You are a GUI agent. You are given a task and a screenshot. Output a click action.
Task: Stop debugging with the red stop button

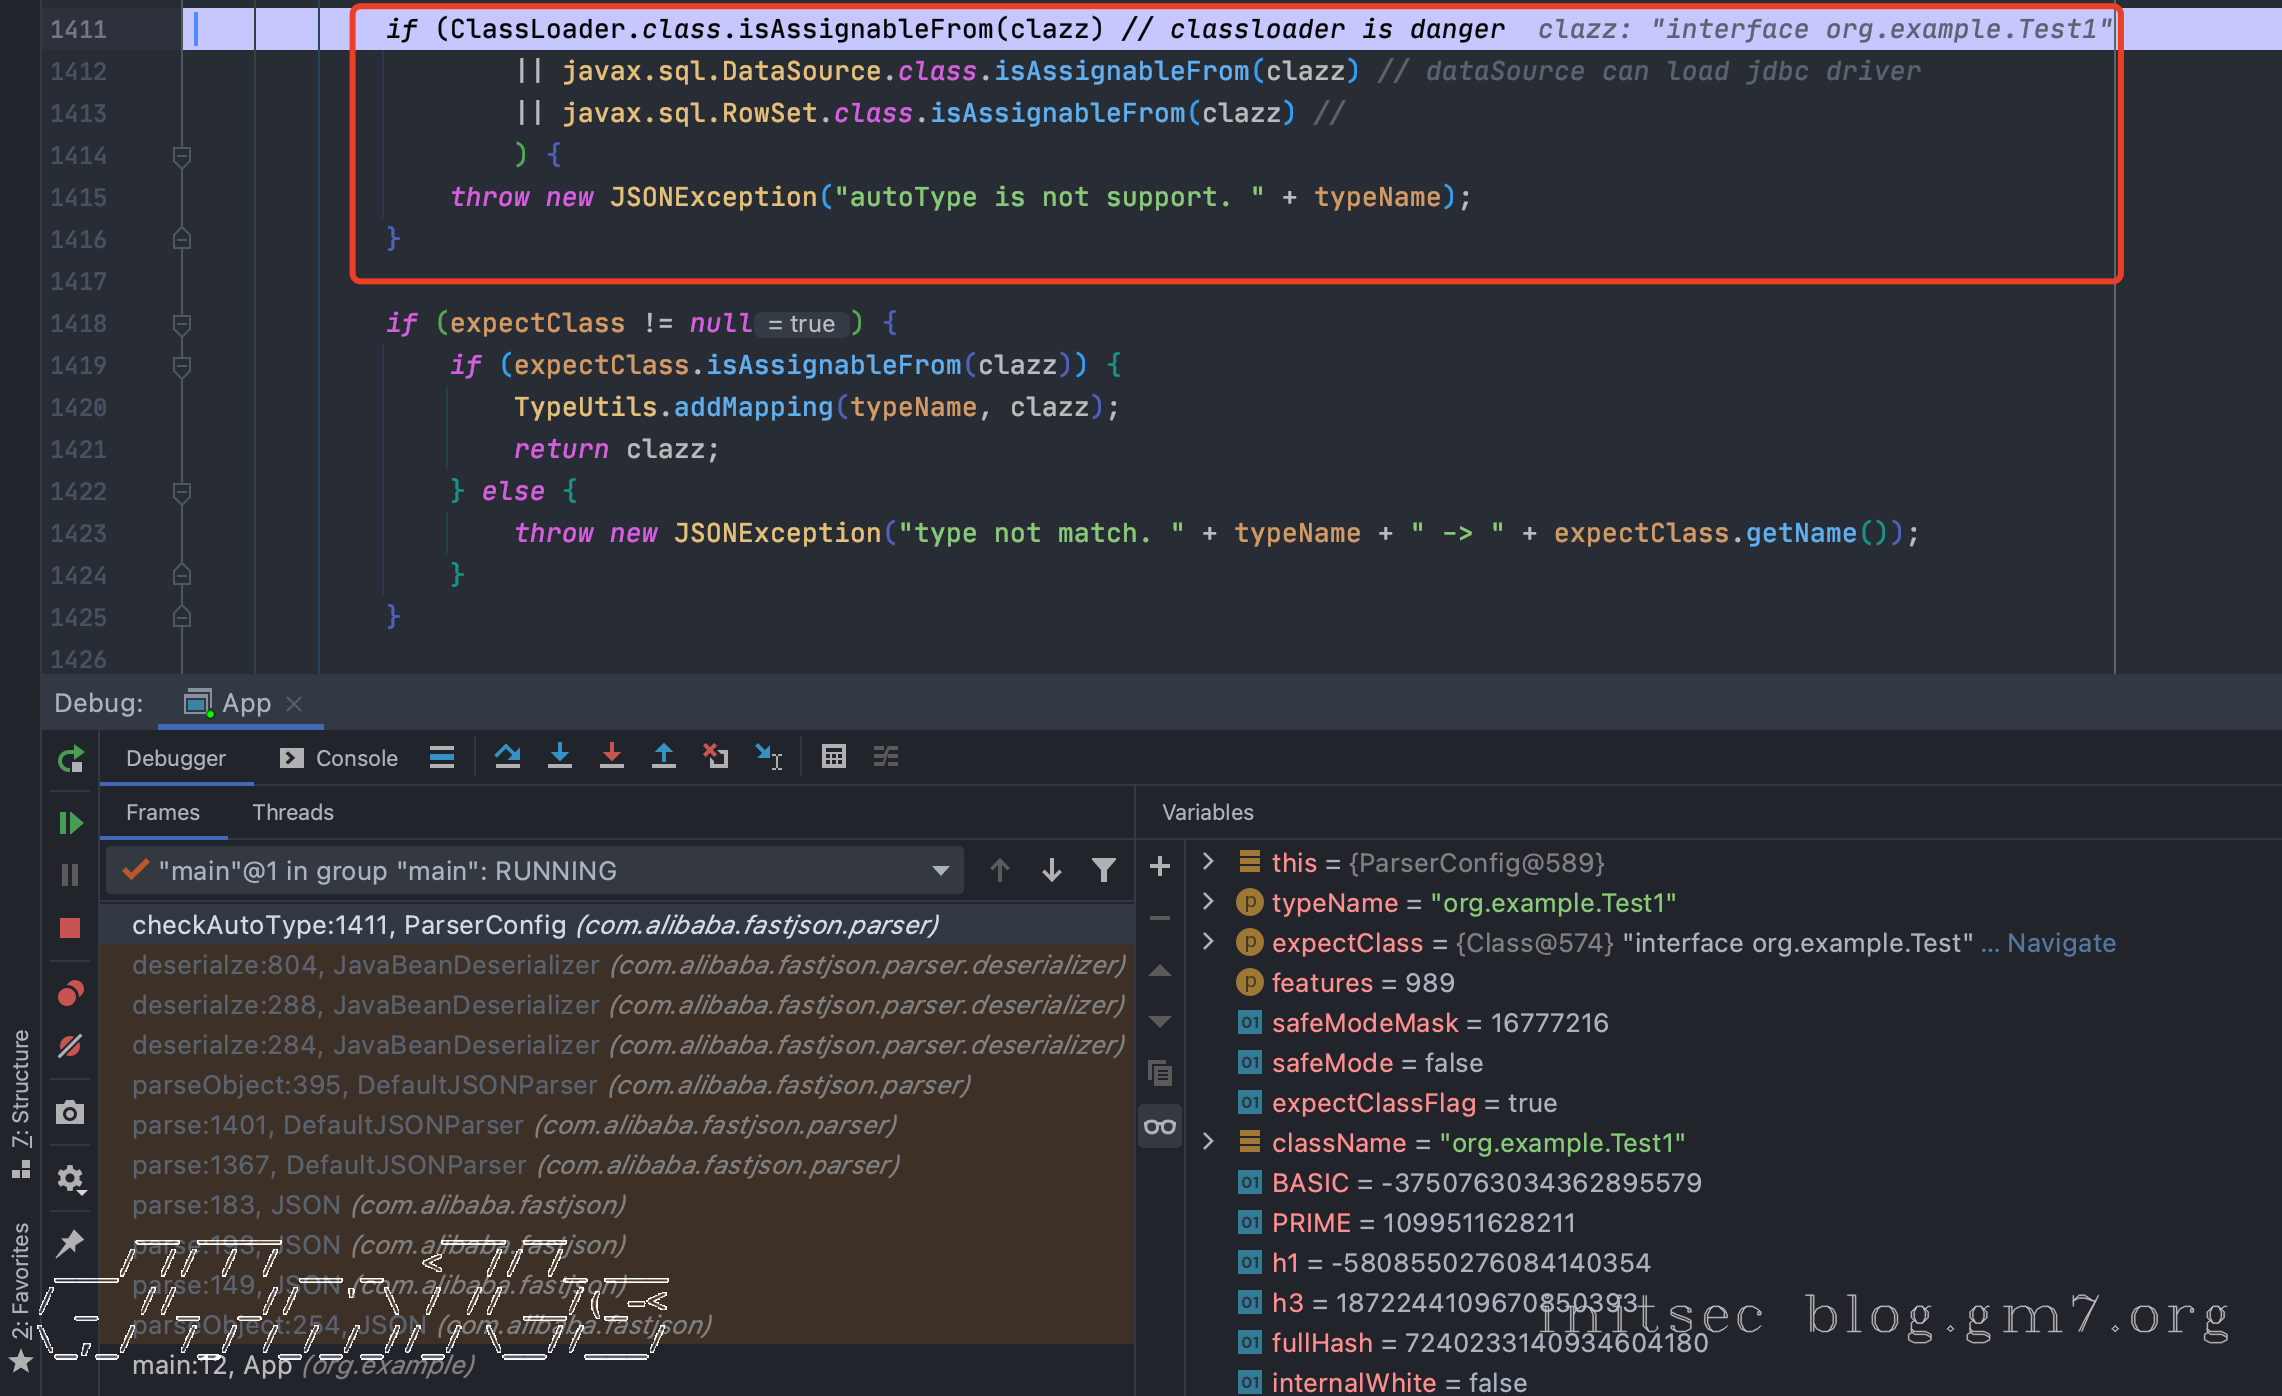coord(70,928)
